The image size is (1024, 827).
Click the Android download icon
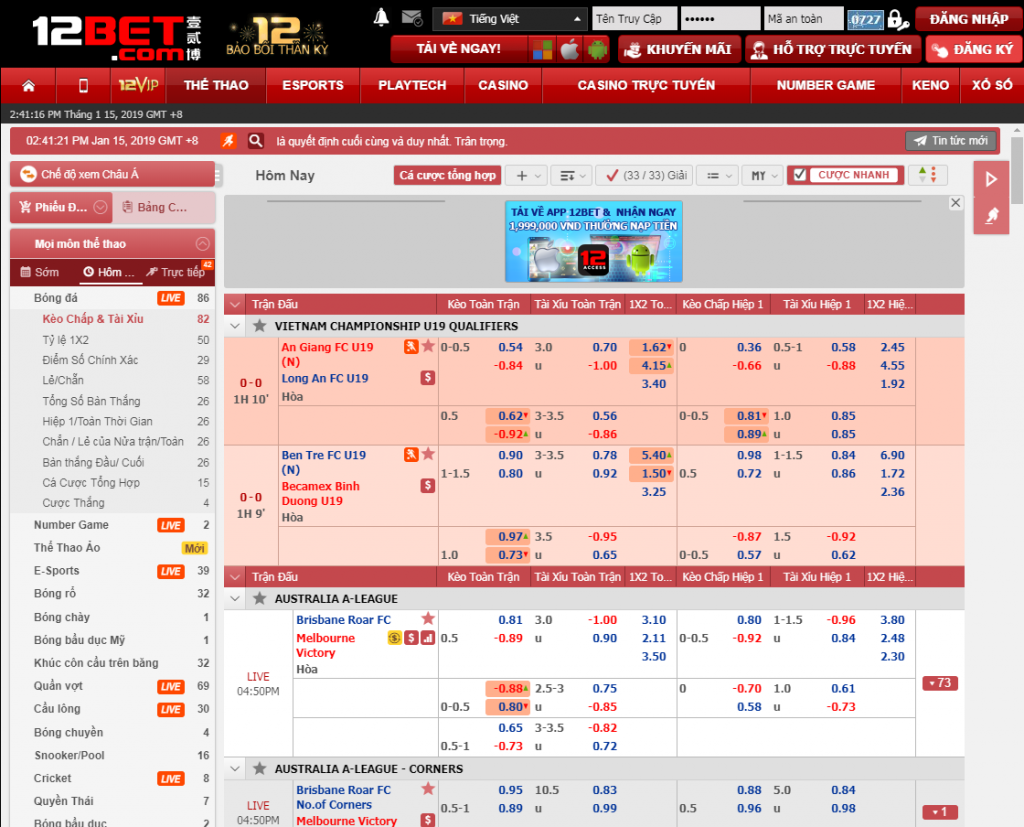click(597, 49)
